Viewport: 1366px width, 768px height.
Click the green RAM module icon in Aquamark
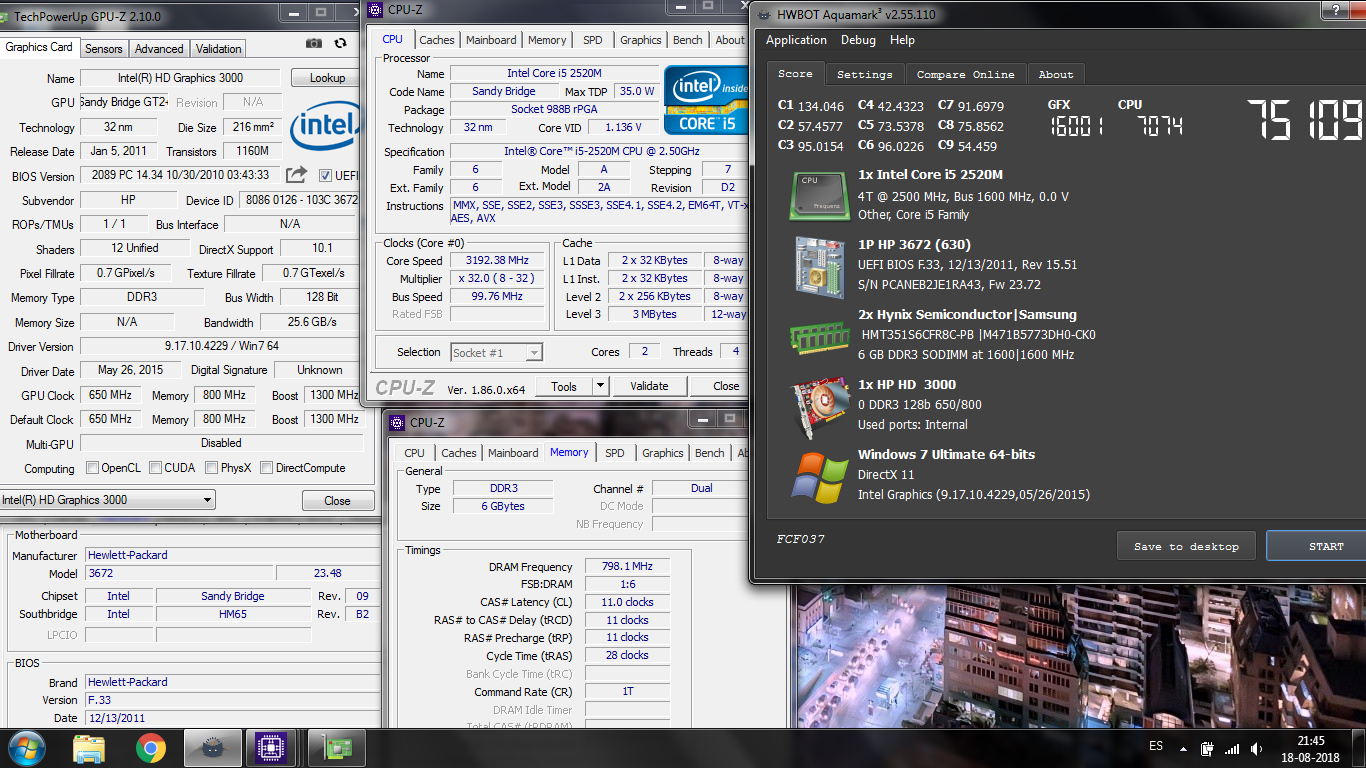(820, 336)
